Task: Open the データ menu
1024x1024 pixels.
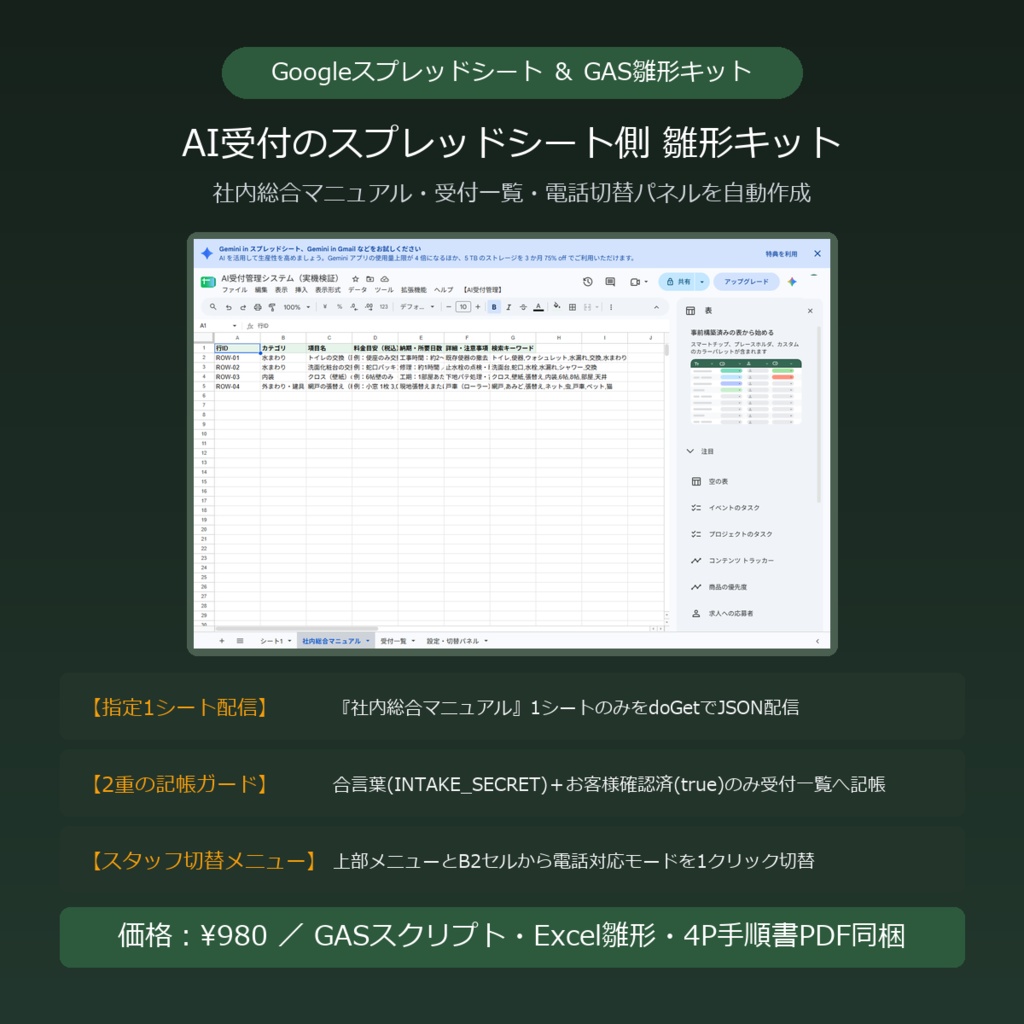Action: (357, 290)
